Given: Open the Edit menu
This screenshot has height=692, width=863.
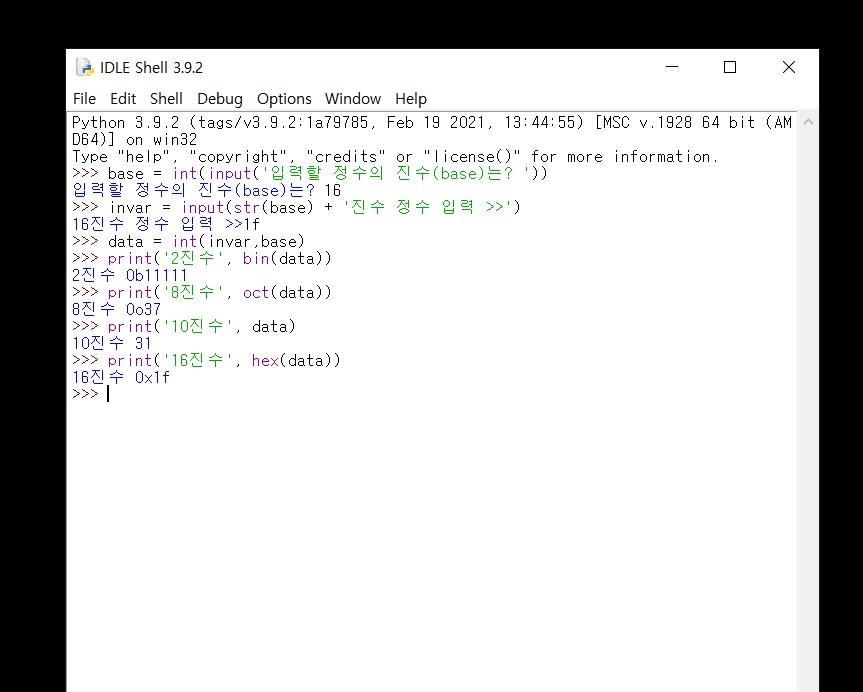Looking at the screenshot, I should (123, 99).
